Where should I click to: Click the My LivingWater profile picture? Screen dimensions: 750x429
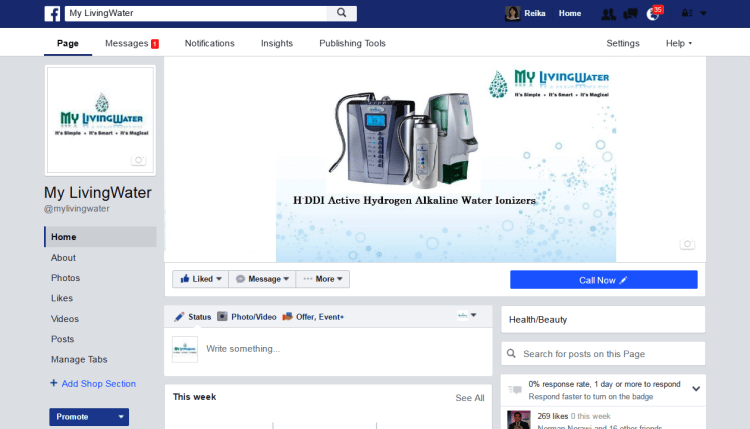click(100, 121)
